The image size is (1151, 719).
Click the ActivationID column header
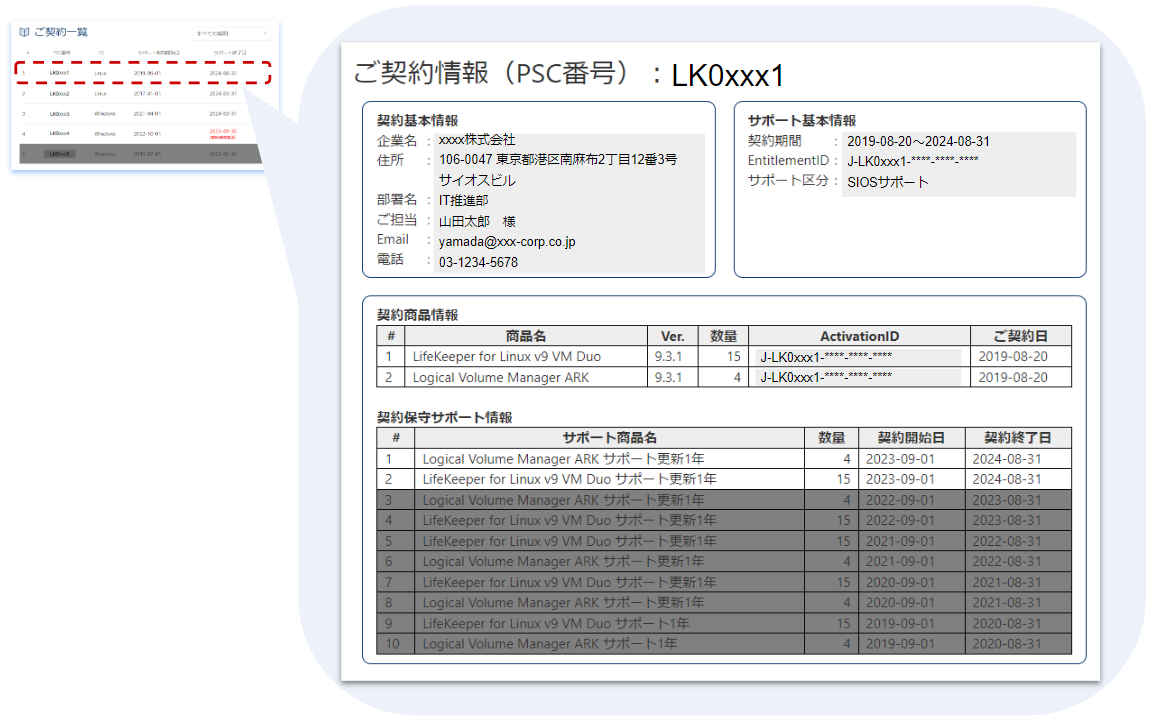[x=859, y=336]
